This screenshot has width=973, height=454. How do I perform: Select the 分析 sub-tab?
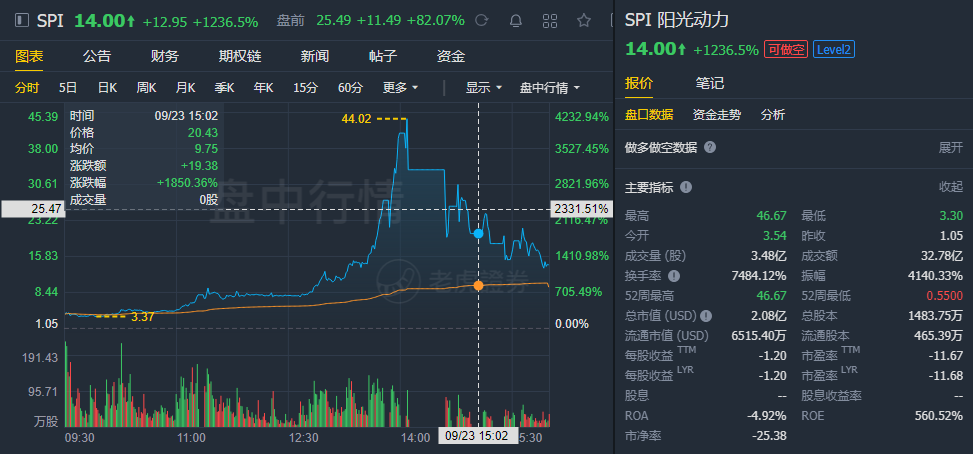pyautogui.click(x=773, y=115)
